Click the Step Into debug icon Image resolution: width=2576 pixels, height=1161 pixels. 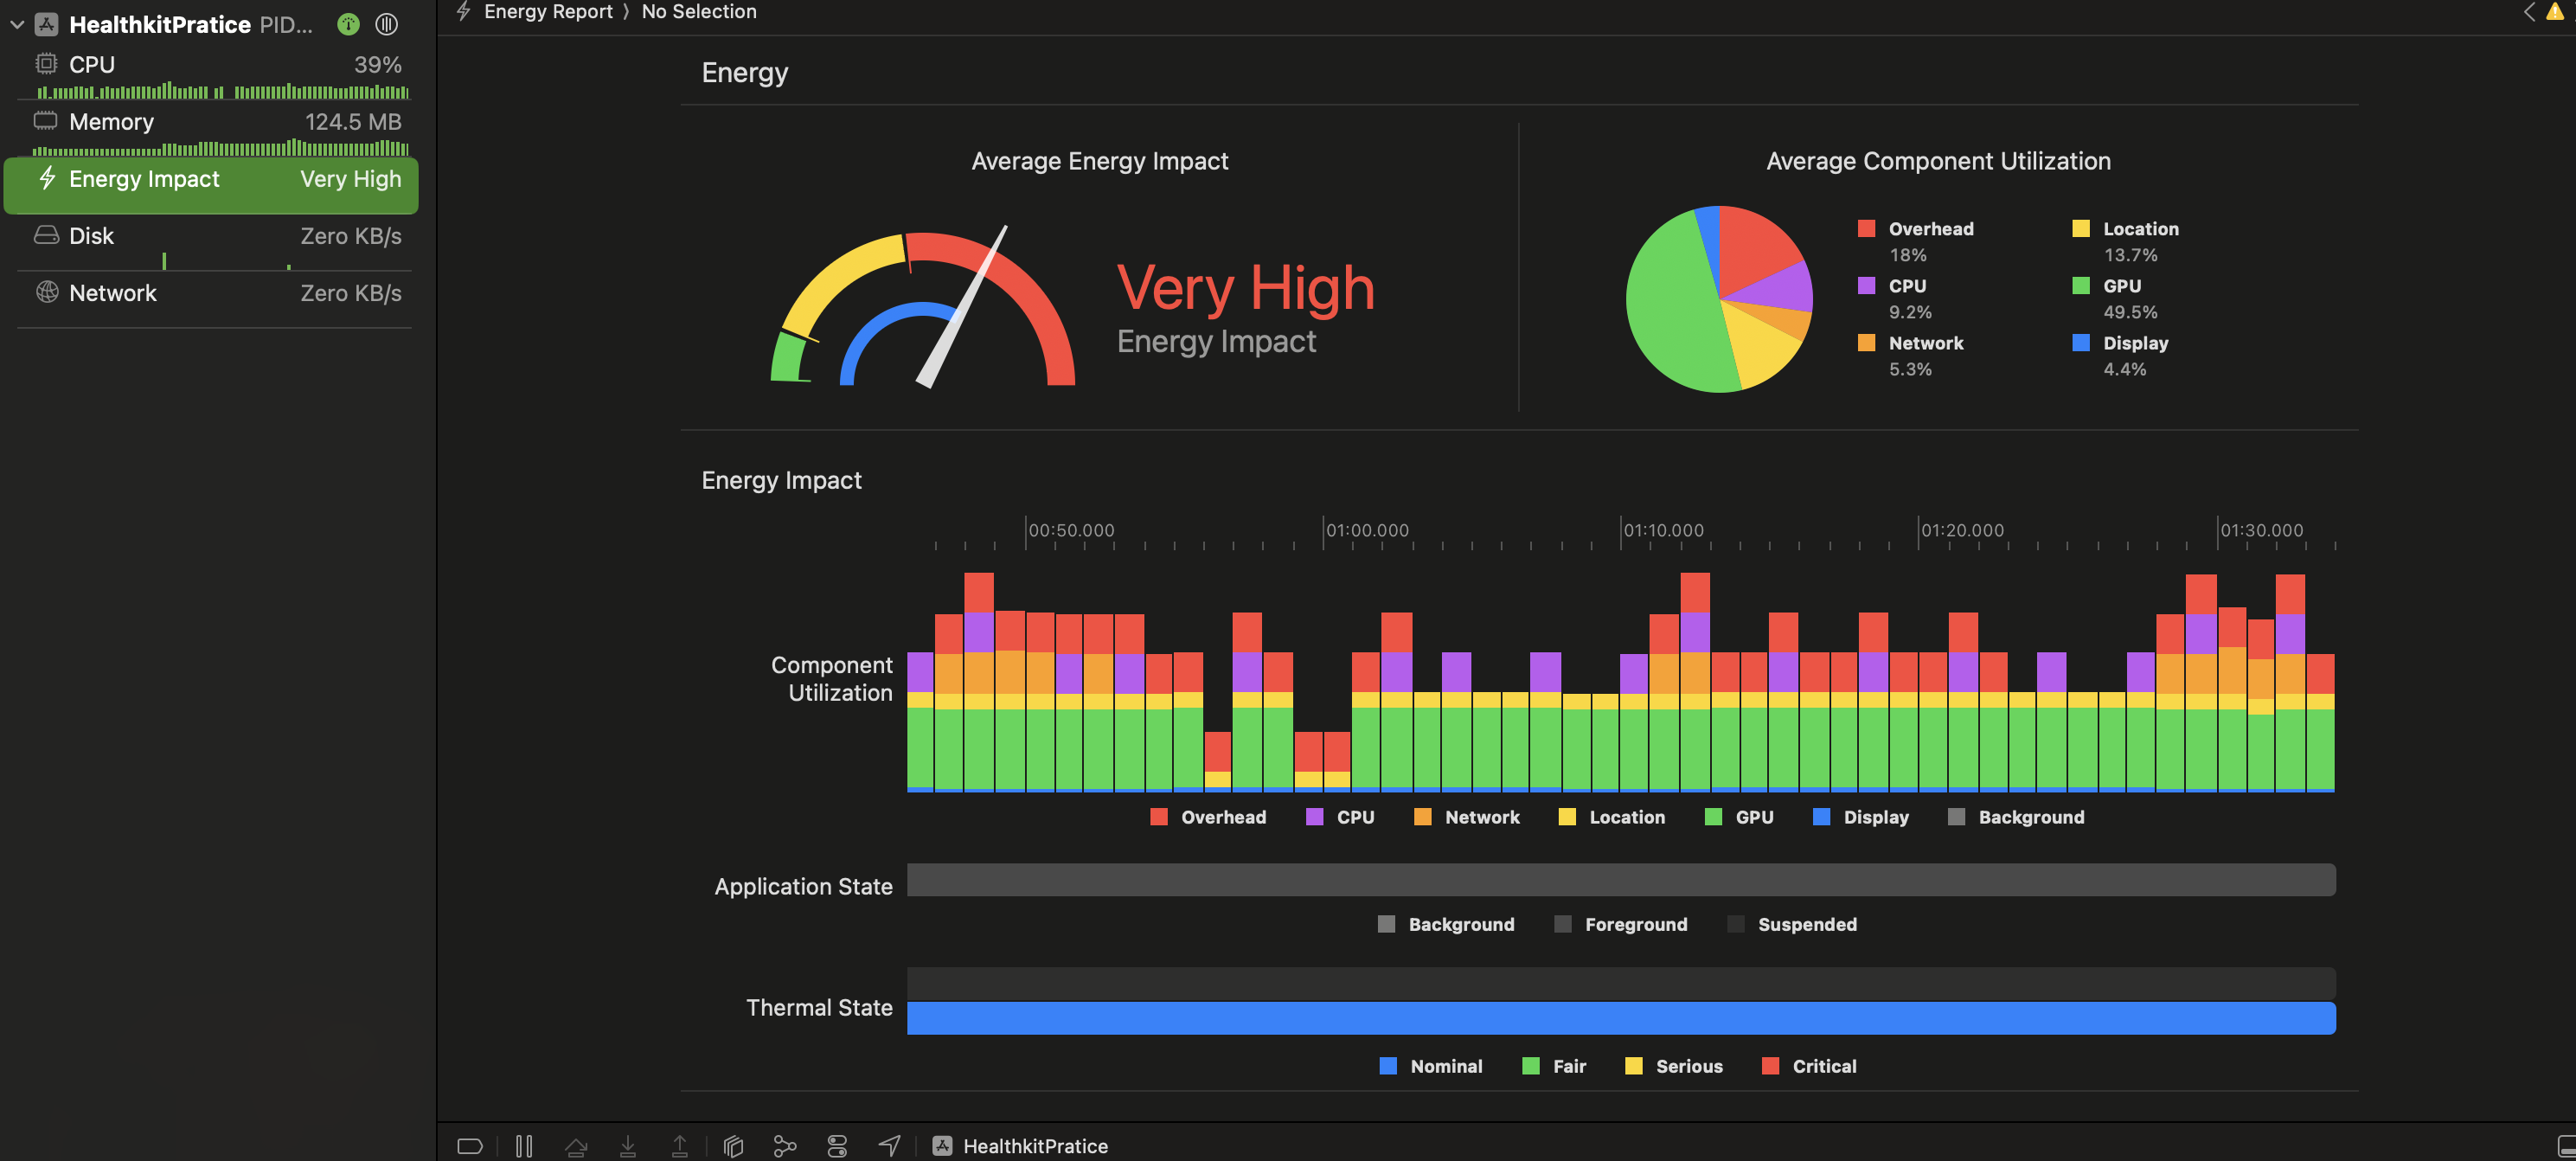tap(628, 1146)
